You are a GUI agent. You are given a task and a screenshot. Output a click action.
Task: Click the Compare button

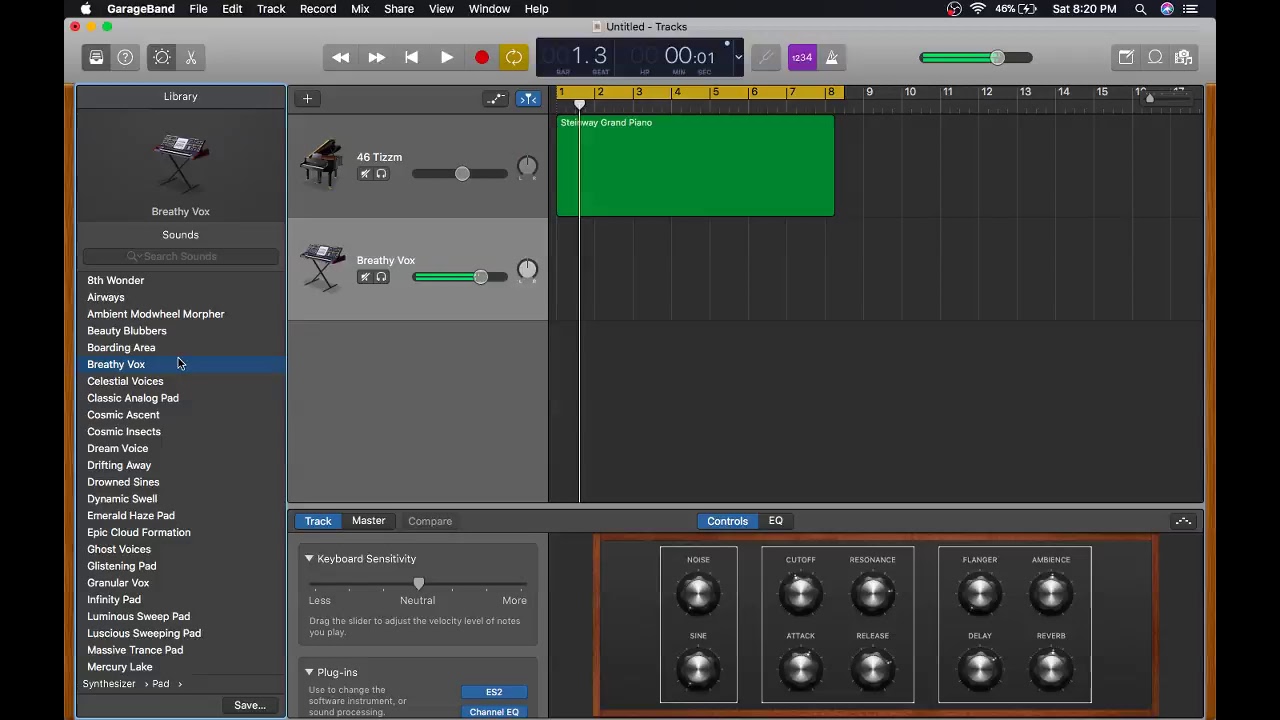pyautogui.click(x=430, y=521)
